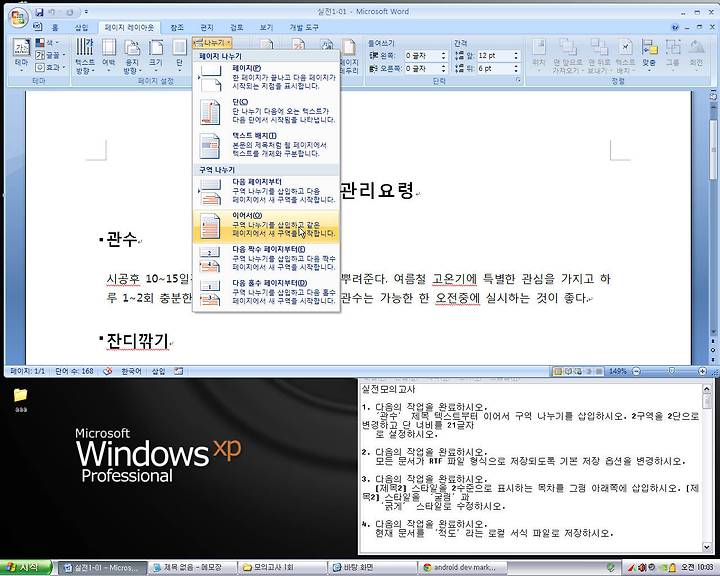Open the 위치 position menu
This screenshot has height=576, width=720.
539,55
